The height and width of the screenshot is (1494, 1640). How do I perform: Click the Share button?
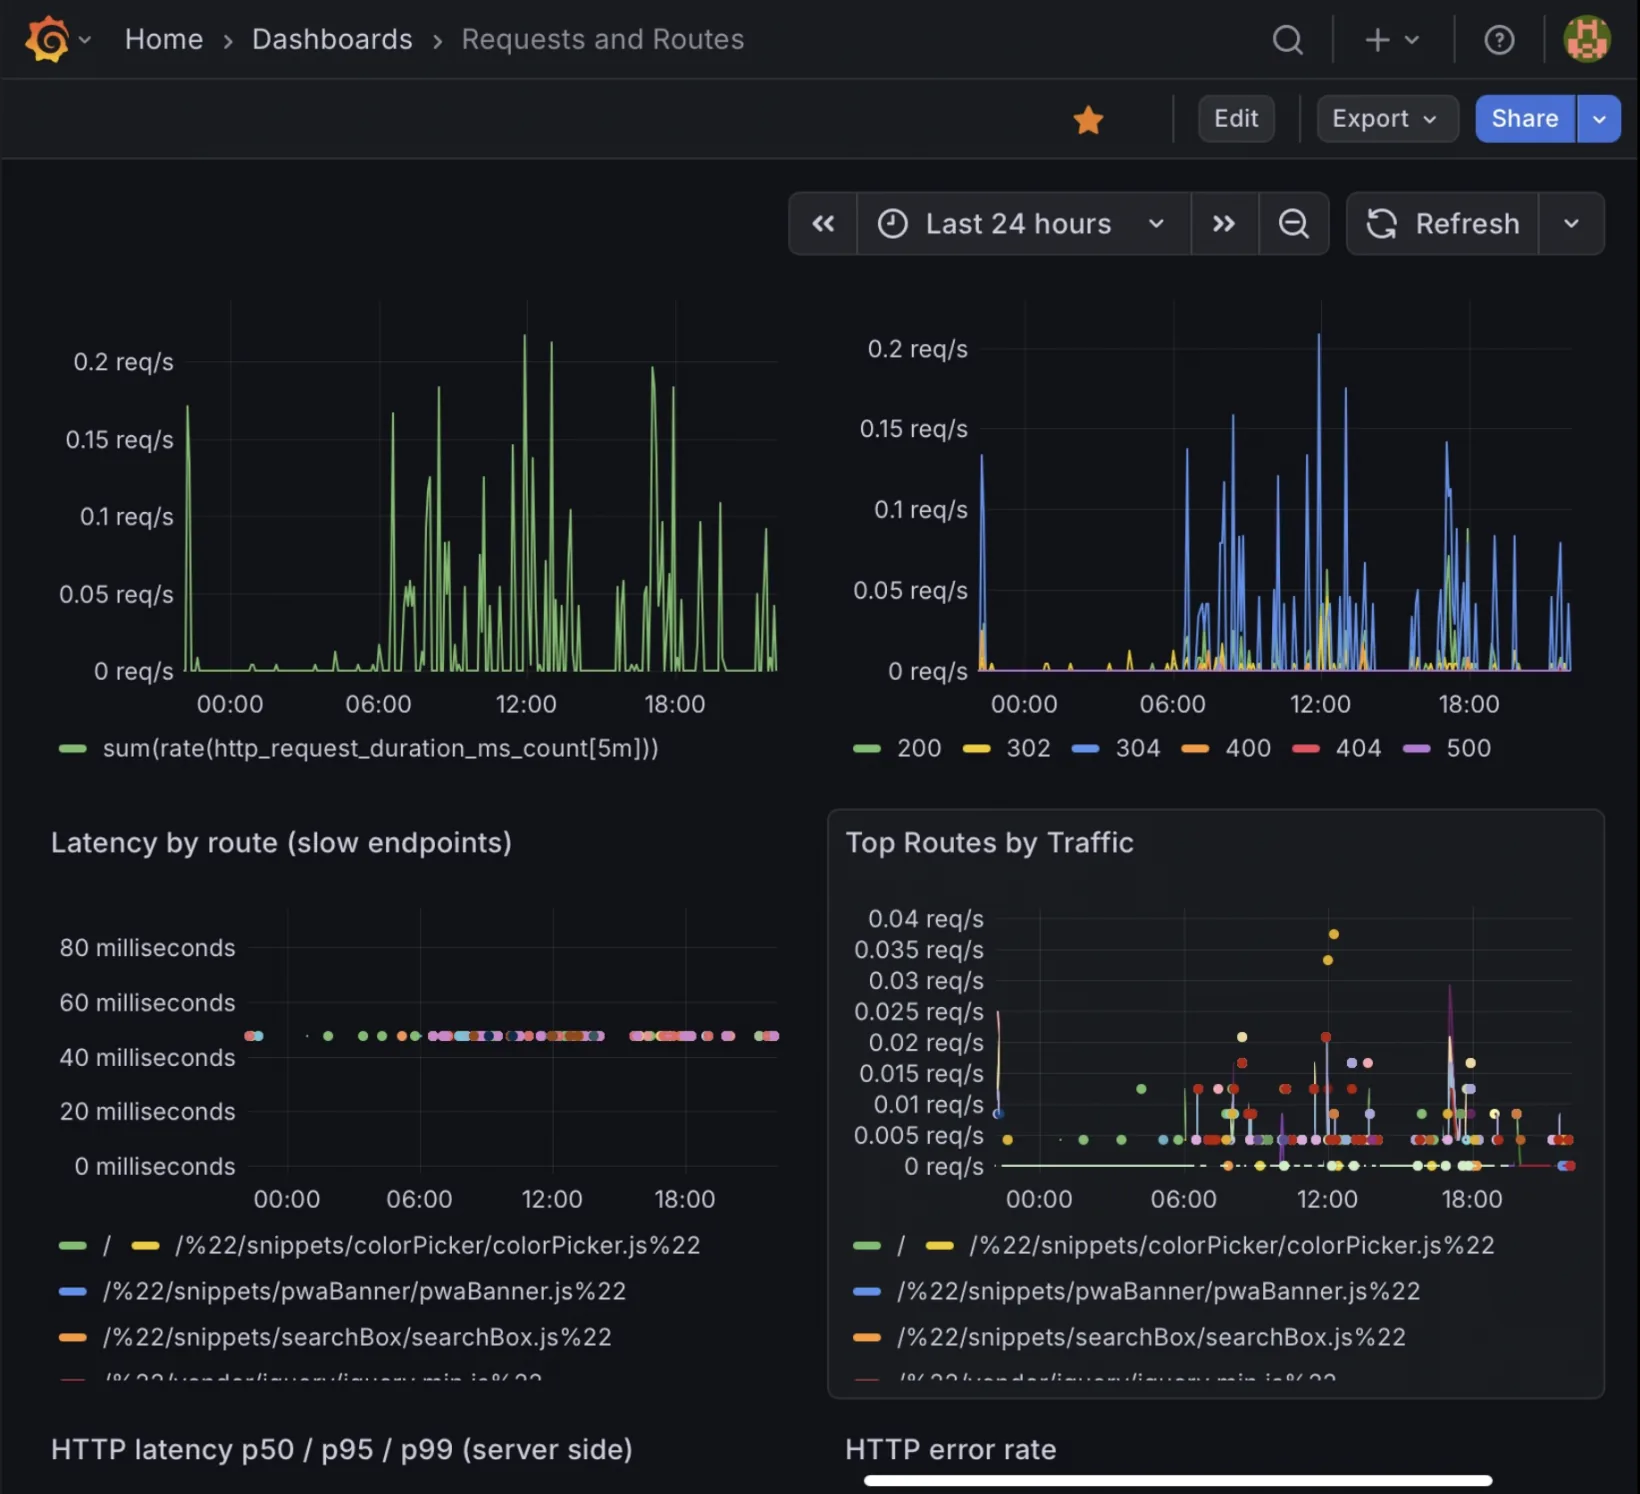(1525, 119)
